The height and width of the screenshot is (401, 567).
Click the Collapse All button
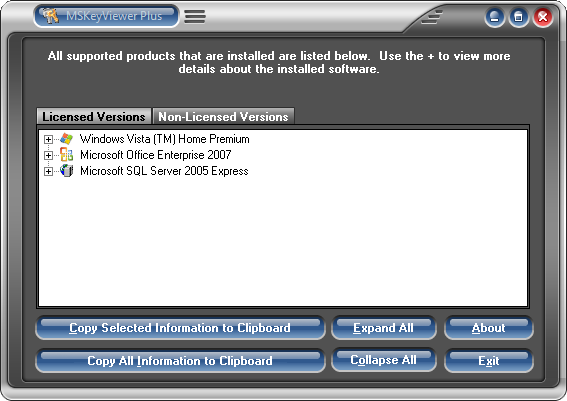[x=383, y=360]
